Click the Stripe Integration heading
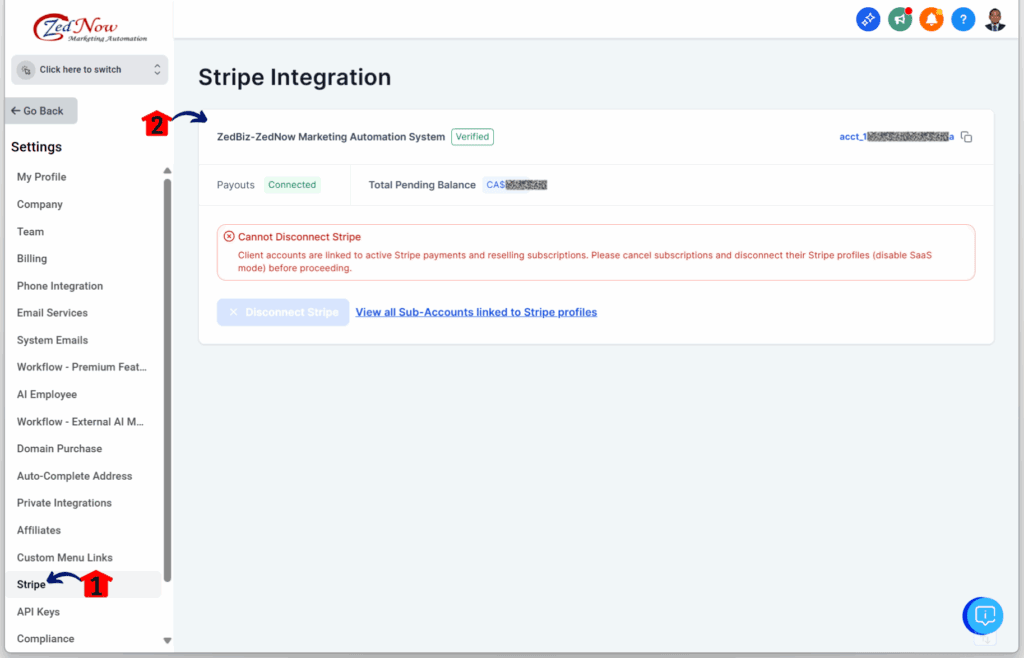The image size is (1024, 658). (x=295, y=77)
